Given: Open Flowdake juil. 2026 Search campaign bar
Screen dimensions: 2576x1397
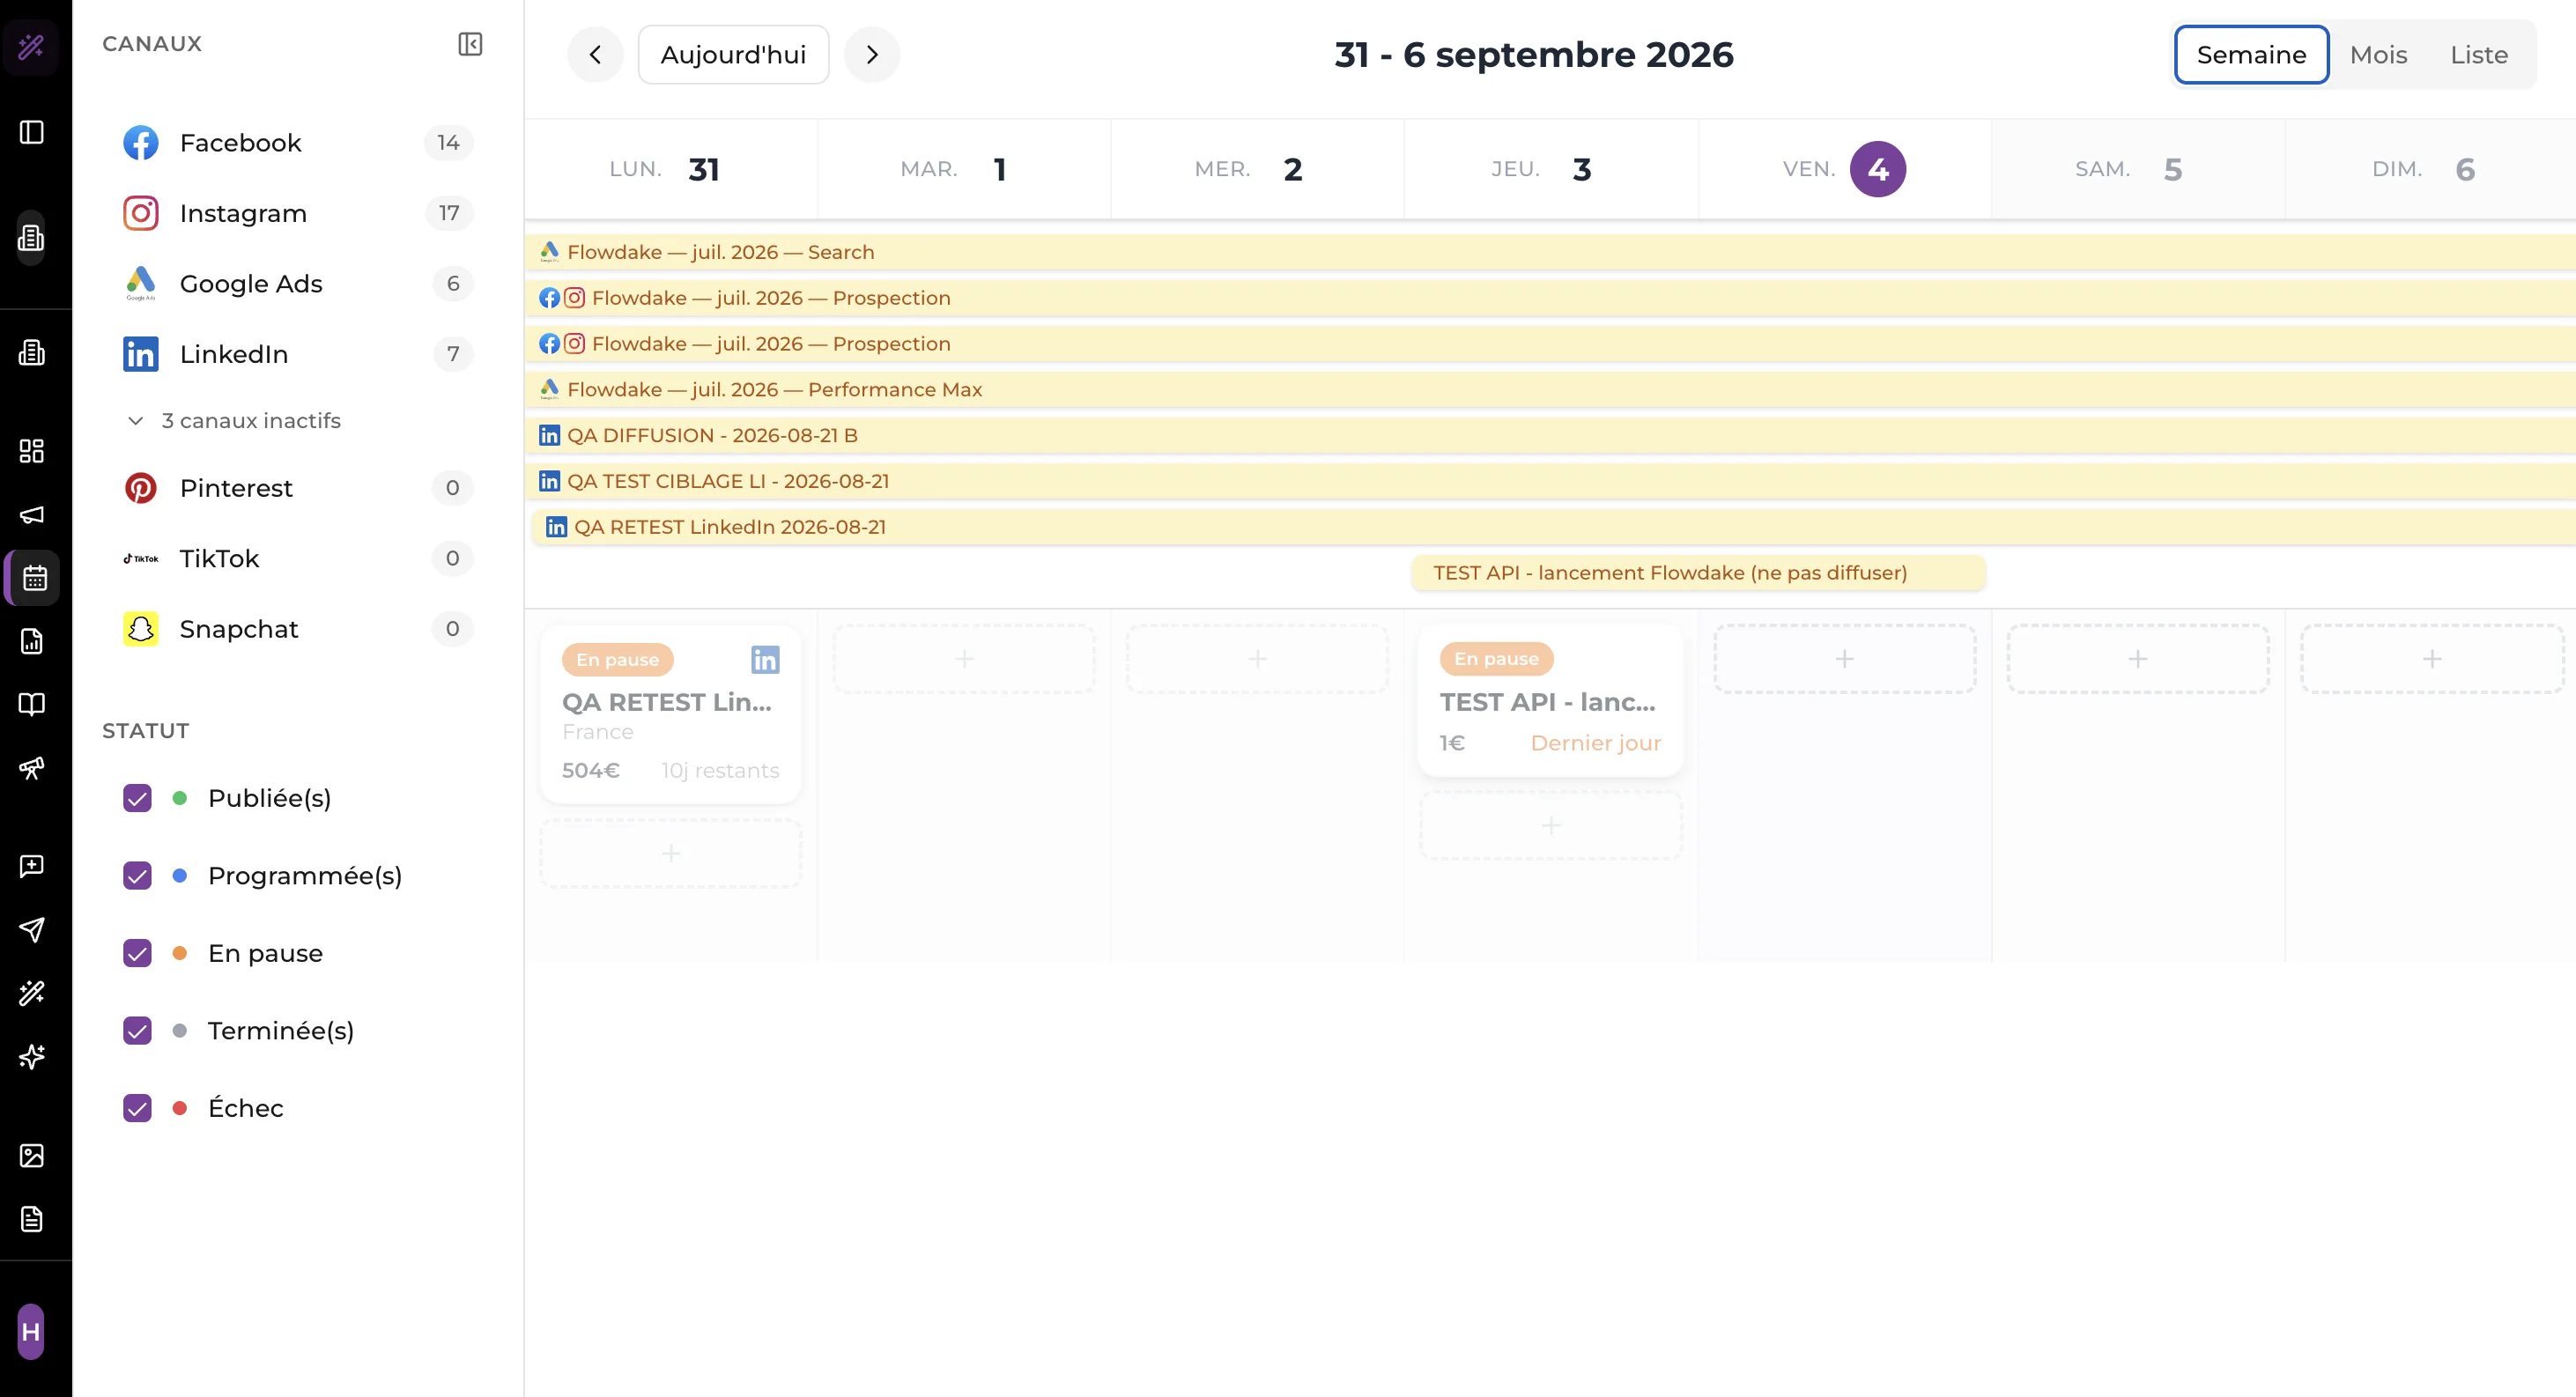Looking at the screenshot, I should pos(1550,252).
